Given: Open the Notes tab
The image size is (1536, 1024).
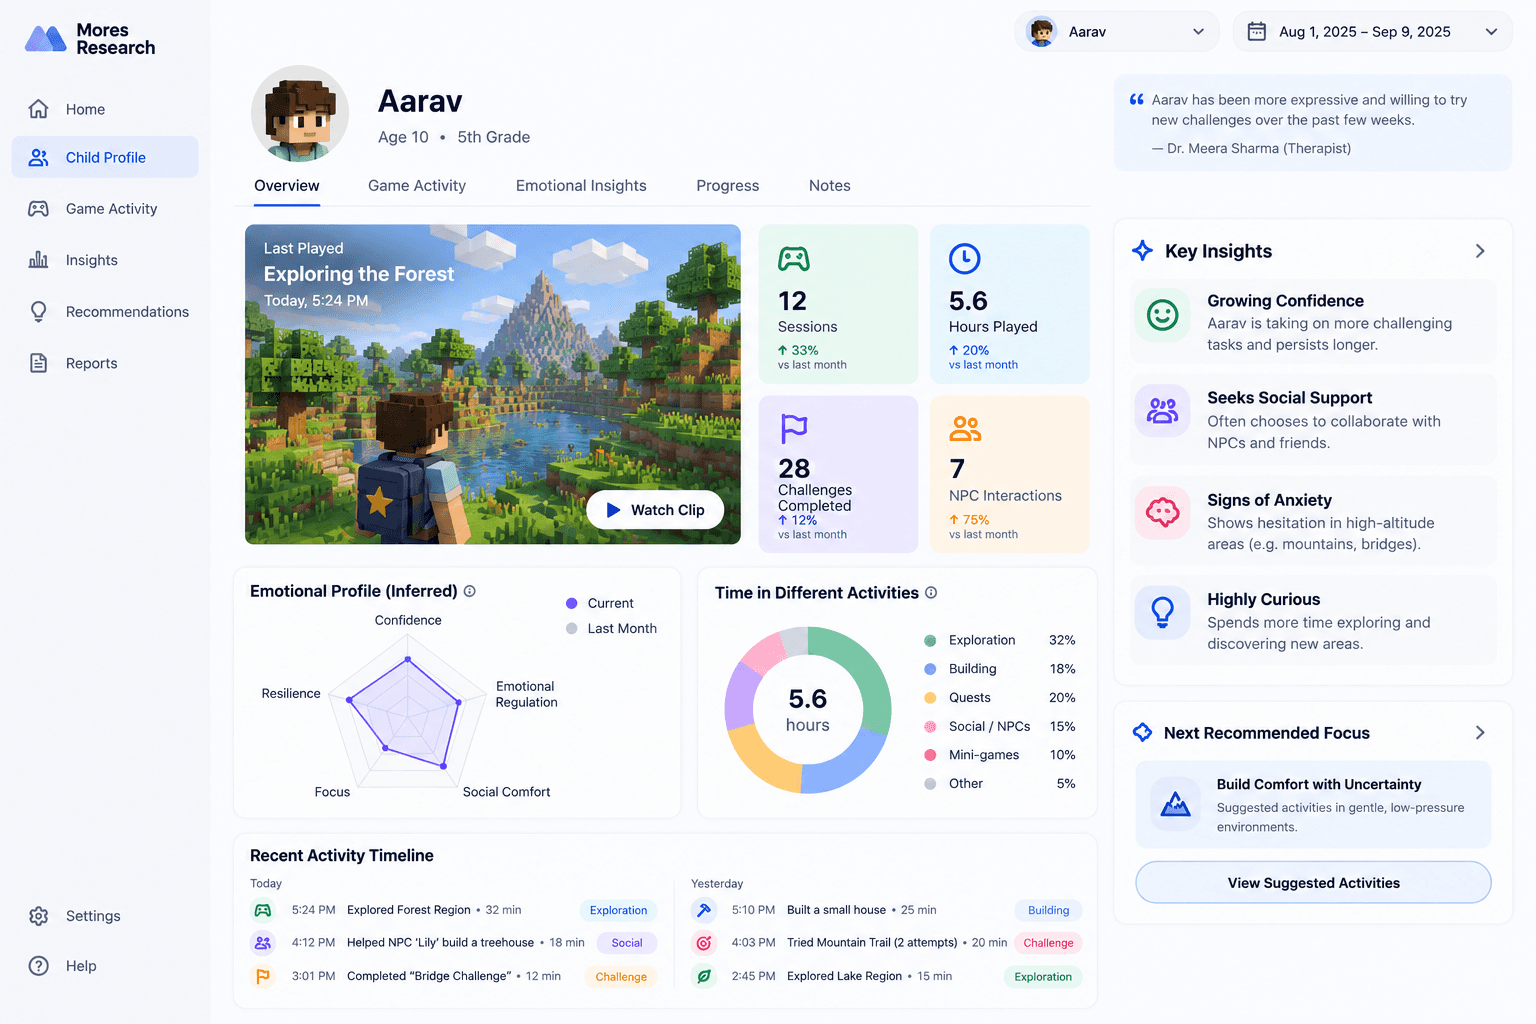Looking at the screenshot, I should pos(830,186).
